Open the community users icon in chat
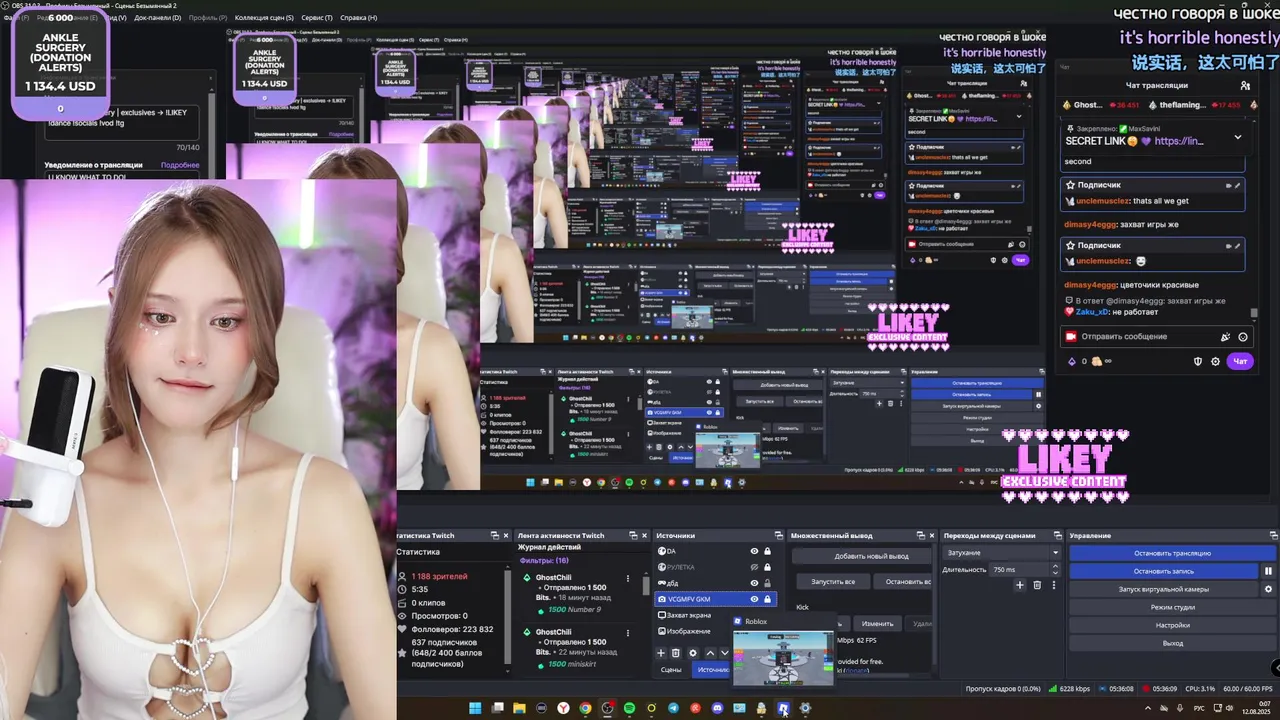Image resolution: width=1280 pixels, height=720 pixels. click(x=1245, y=86)
